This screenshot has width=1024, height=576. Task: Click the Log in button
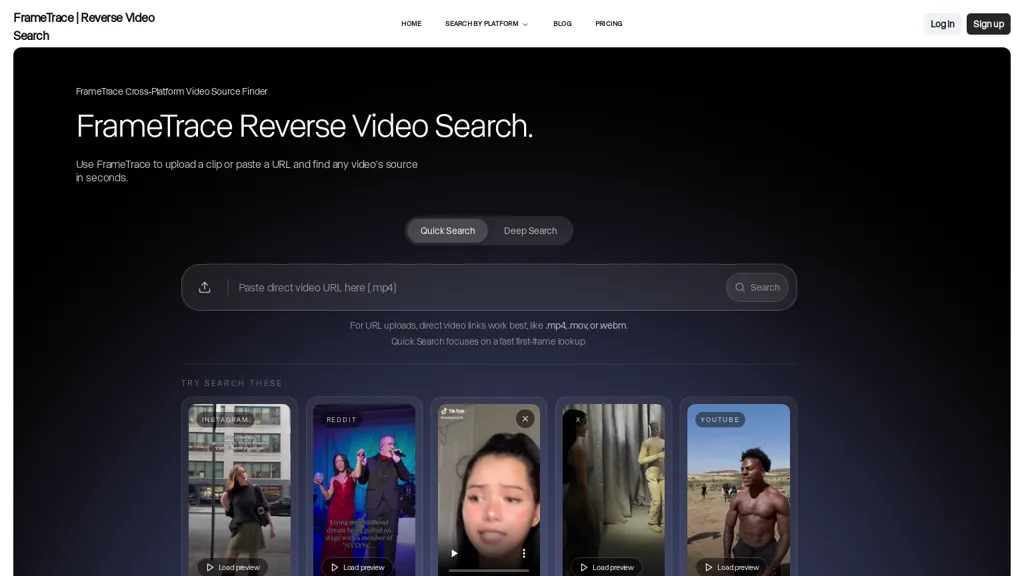pyautogui.click(x=942, y=24)
